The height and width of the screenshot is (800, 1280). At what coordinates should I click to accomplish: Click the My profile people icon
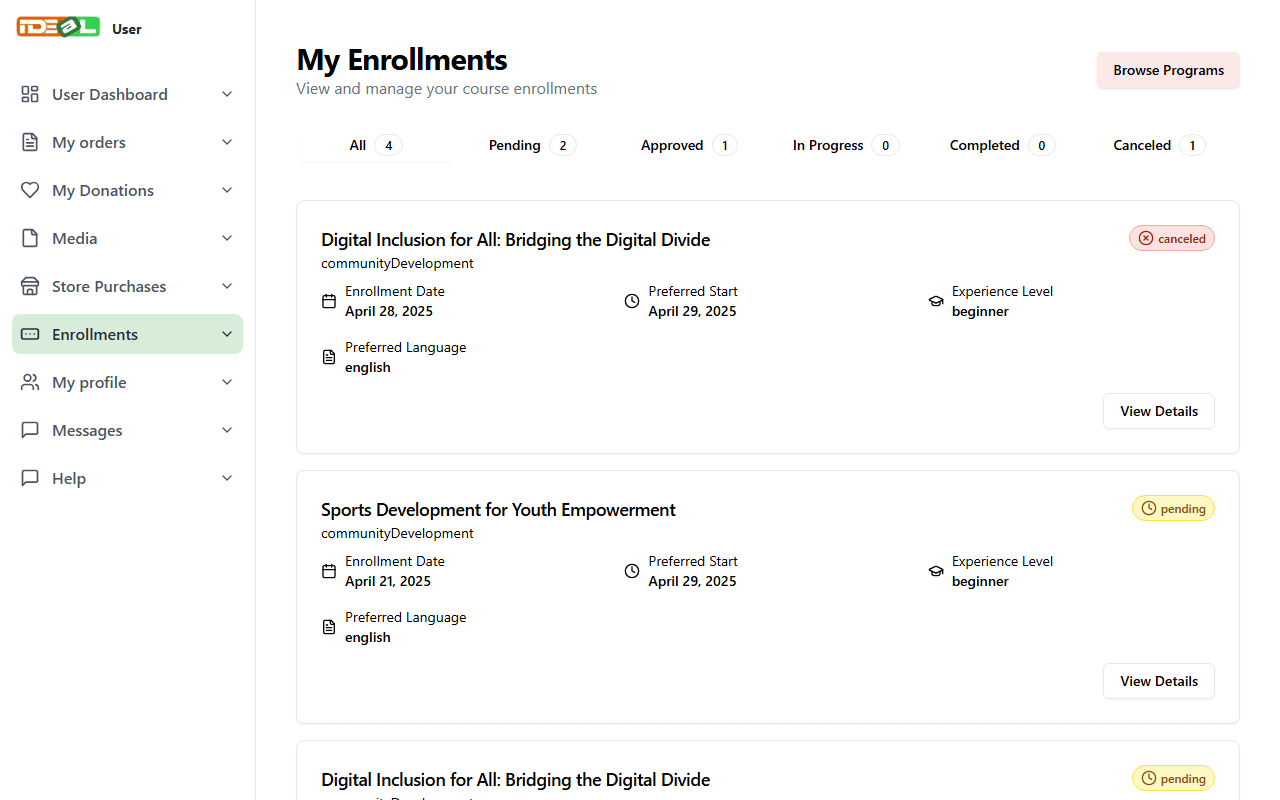tap(30, 382)
